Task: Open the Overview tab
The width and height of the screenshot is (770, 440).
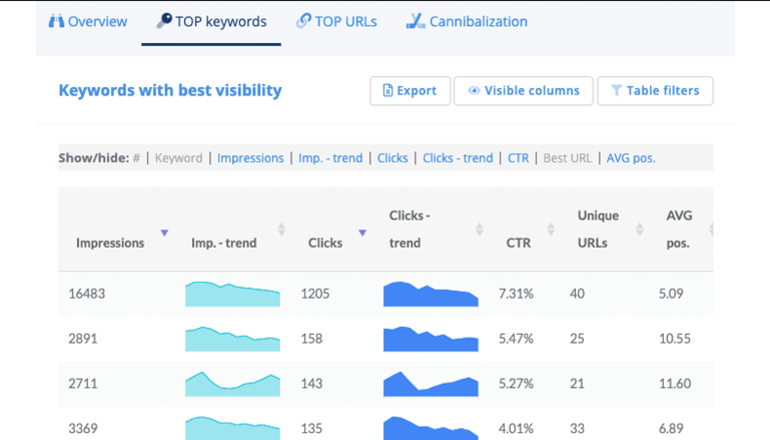Action: (x=88, y=21)
